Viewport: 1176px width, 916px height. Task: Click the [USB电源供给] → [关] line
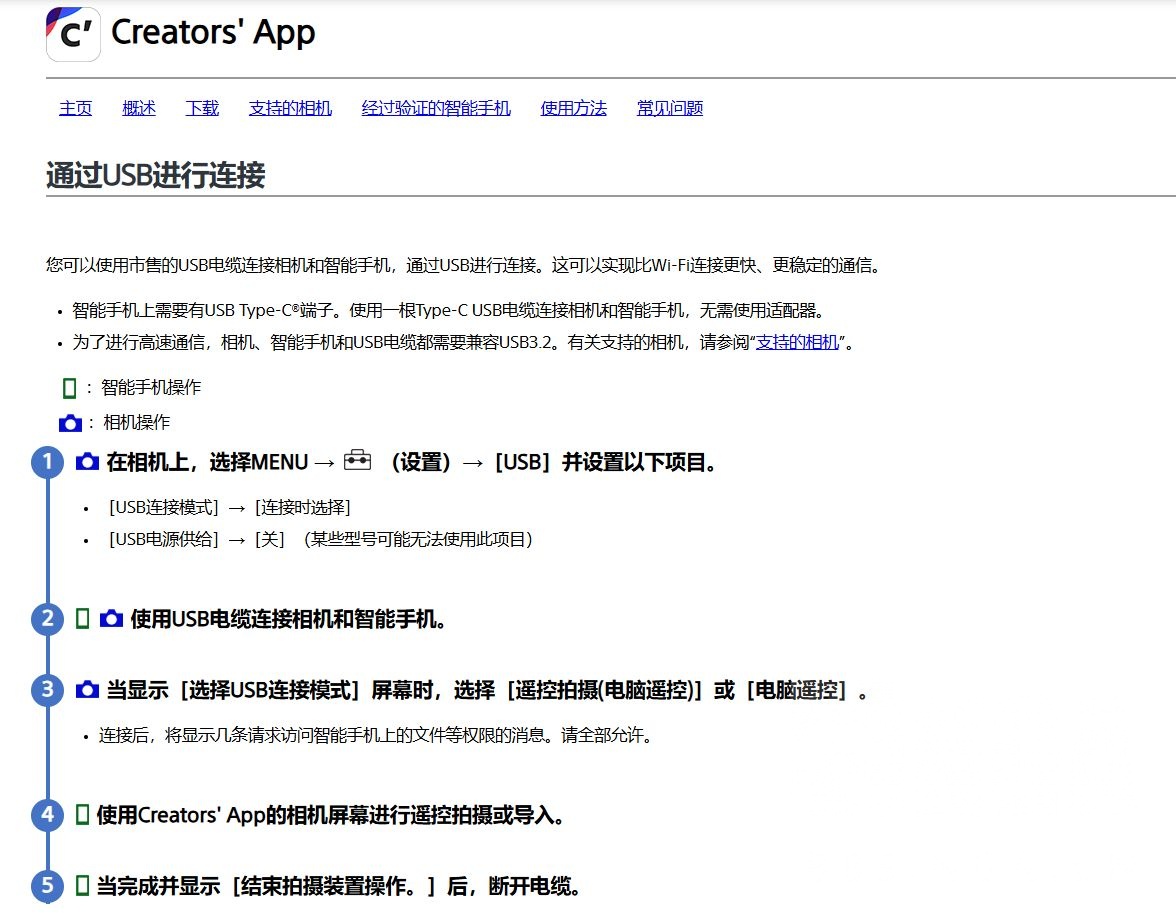tap(320, 539)
